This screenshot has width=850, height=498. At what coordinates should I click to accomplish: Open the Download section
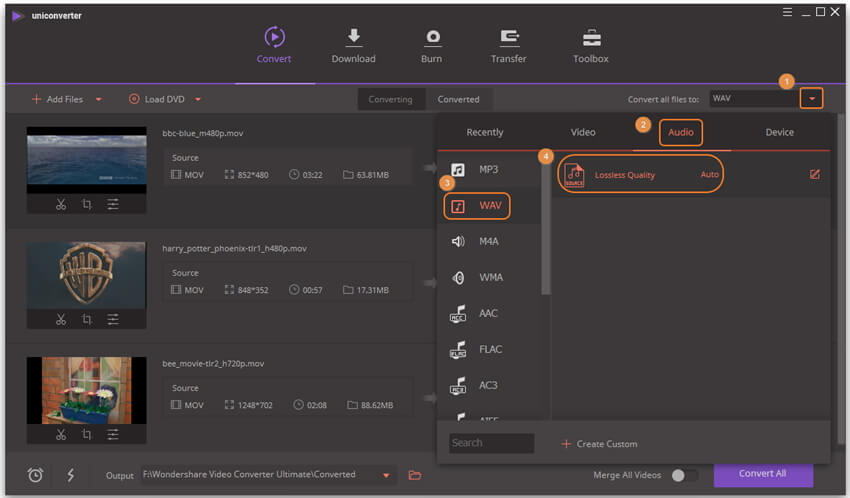353,45
